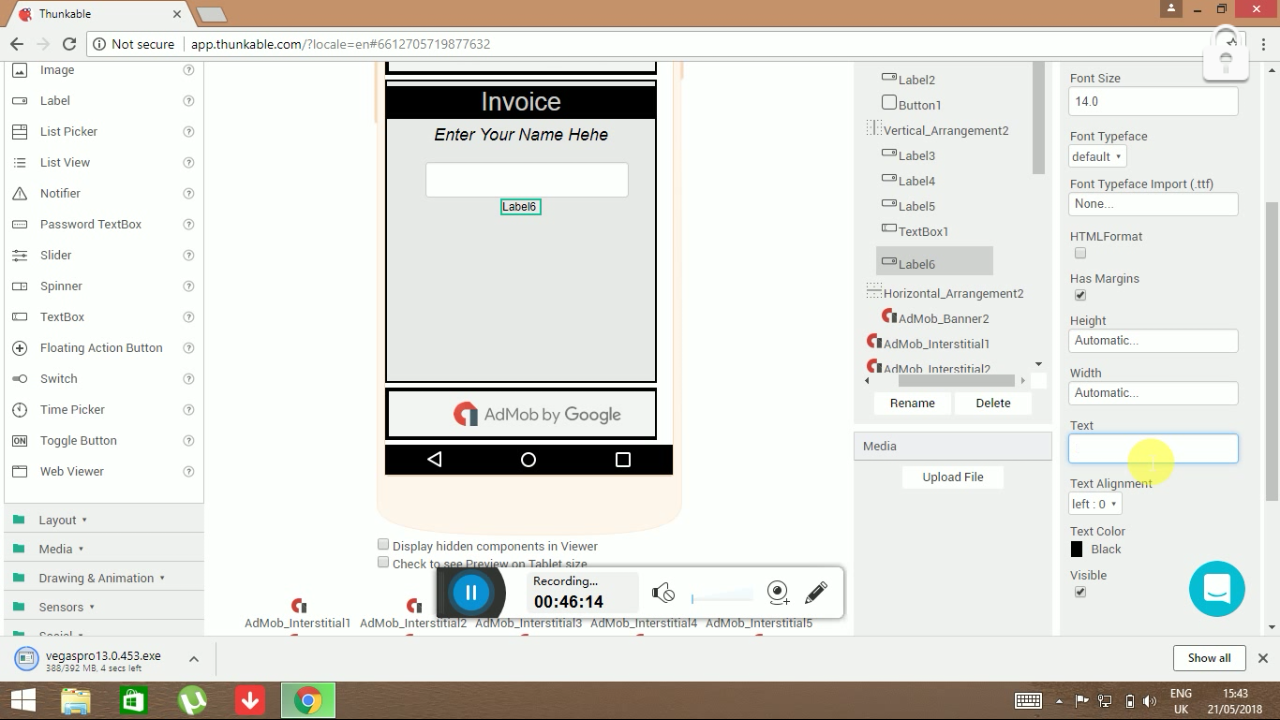Enable Display hidden components in Viewer

tap(383, 544)
